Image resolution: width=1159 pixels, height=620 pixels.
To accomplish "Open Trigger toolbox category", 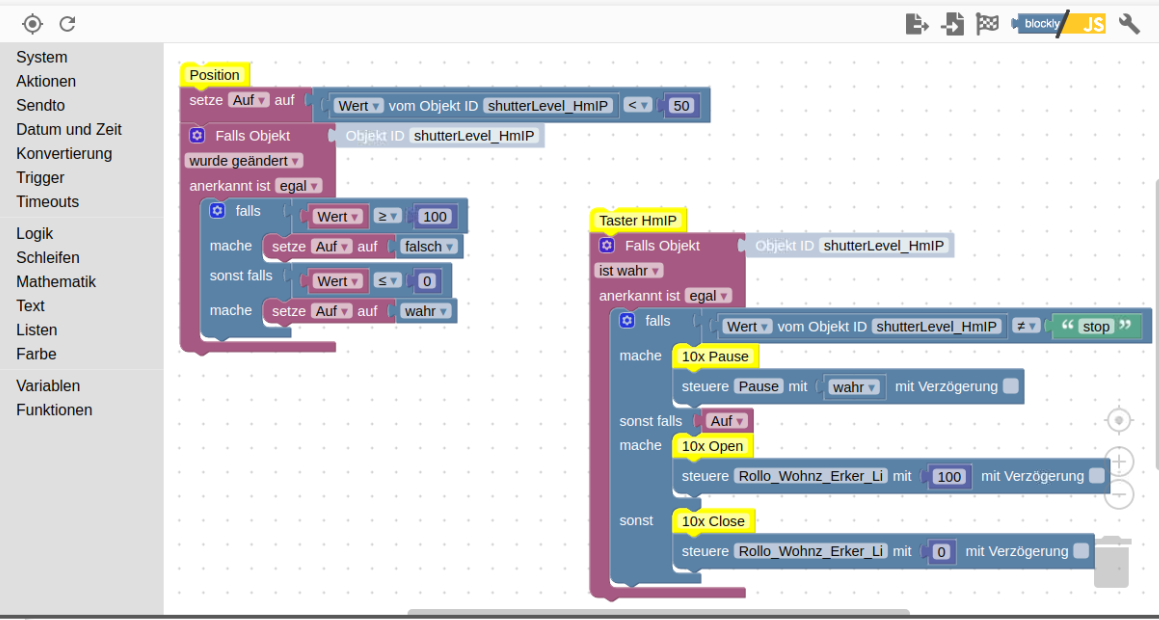I will pyautogui.click(x=40, y=177).
